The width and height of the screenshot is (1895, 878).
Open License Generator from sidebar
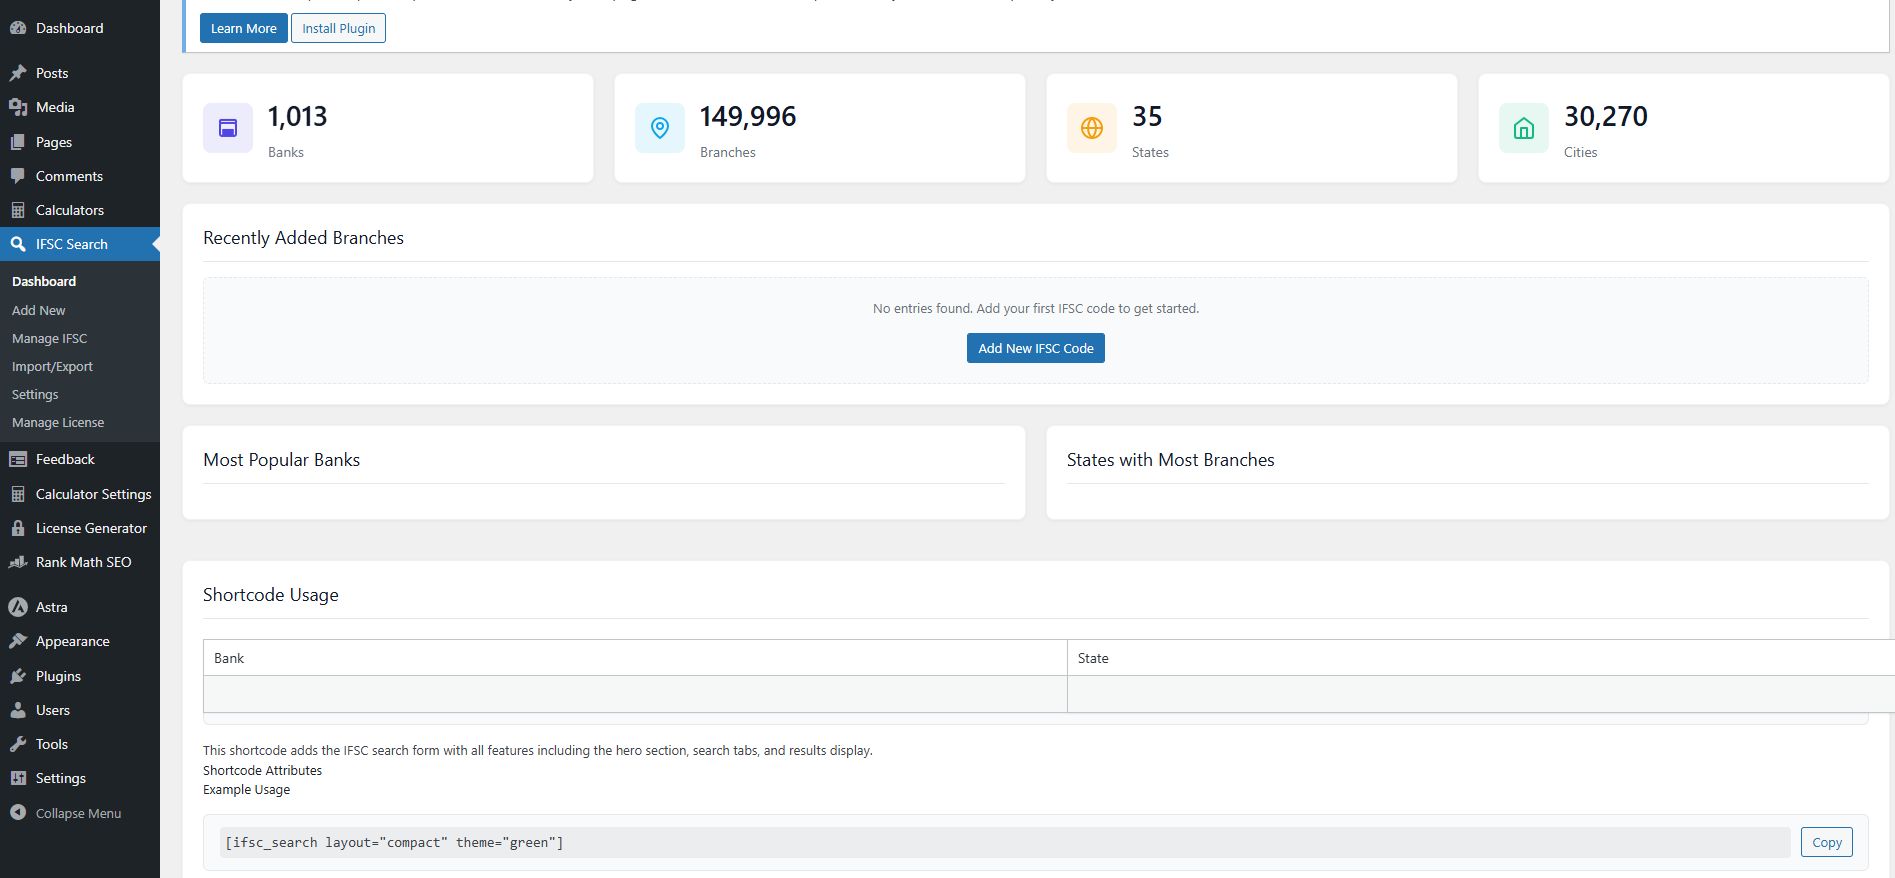(91, 528)
